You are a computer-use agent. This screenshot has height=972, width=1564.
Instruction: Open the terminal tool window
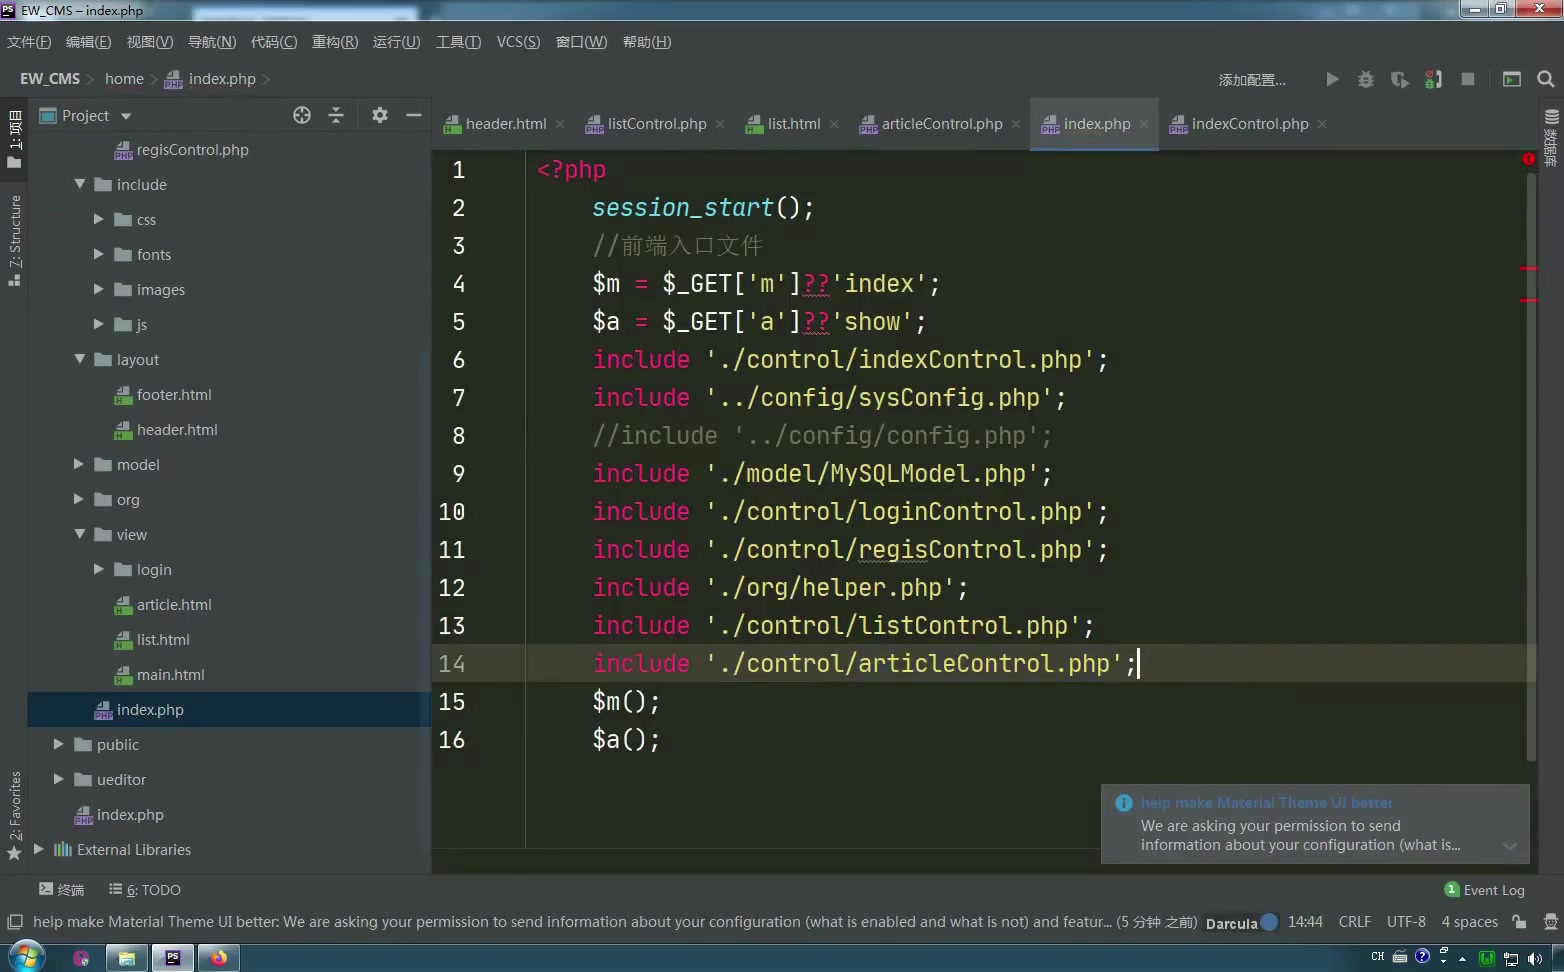pyautogui.click(x=61, y=889)
